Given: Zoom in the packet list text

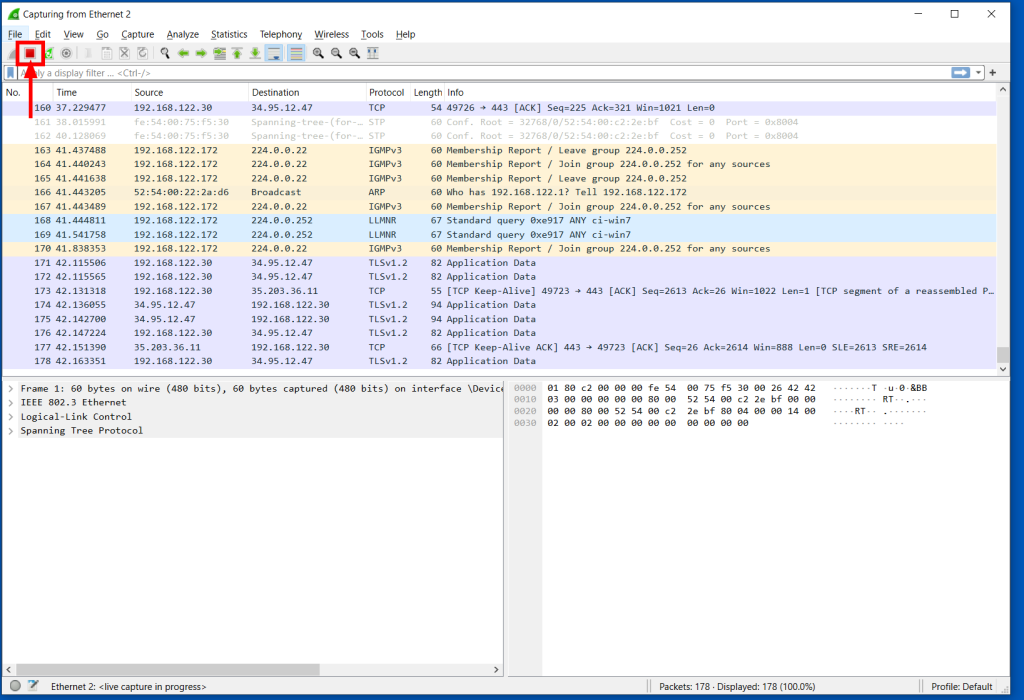Looking at the screenshot, I should (318, 53).
